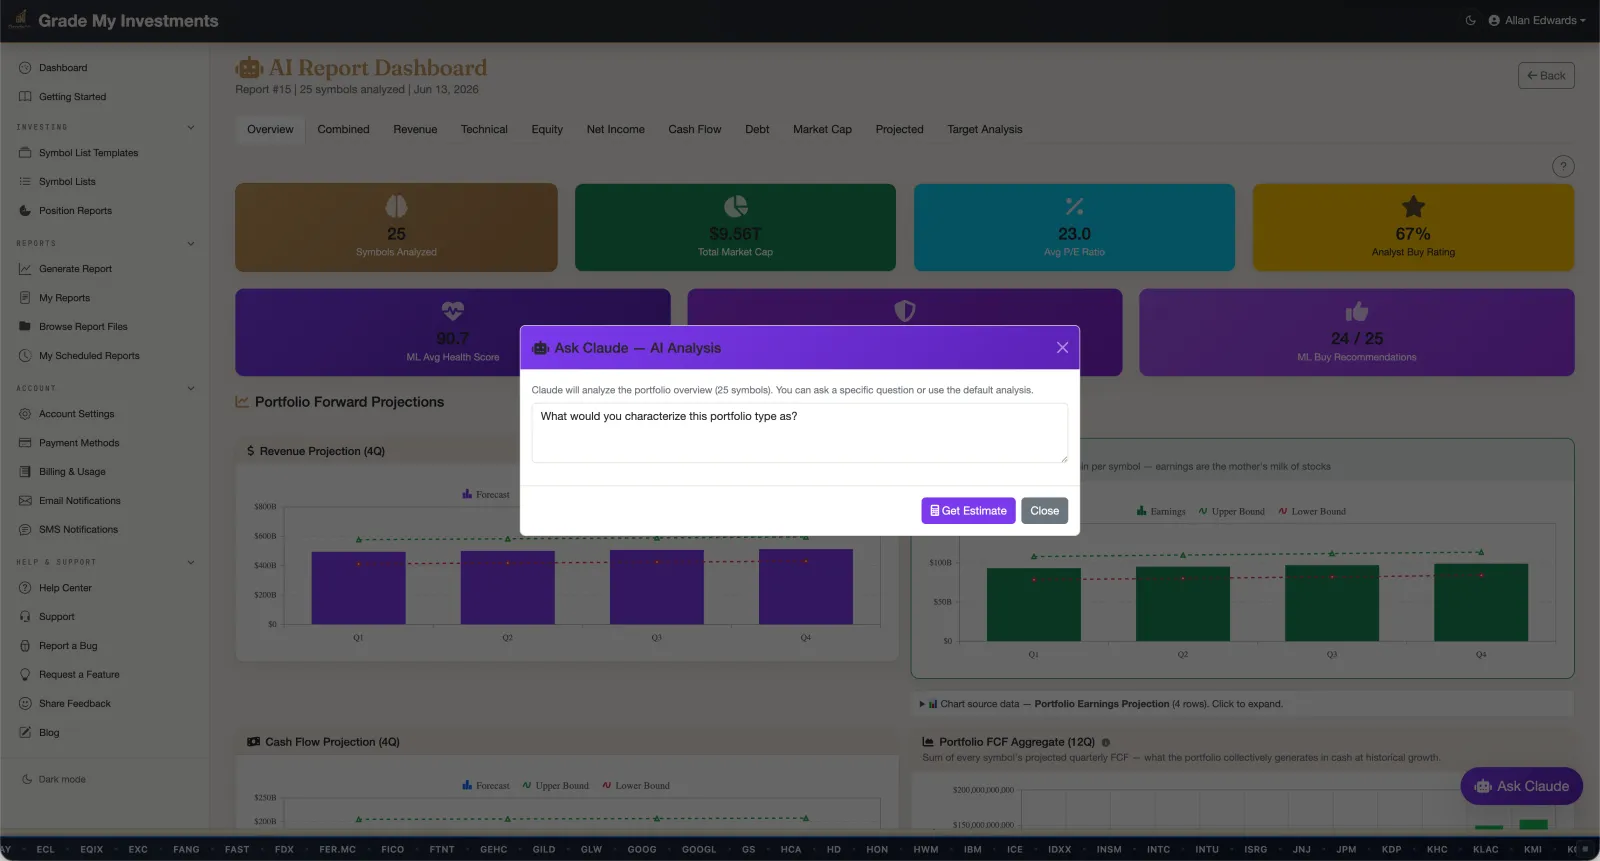Open the Target Analysis tab
The width and height of the screenshot is (1600, 861).
pos(985,130)
